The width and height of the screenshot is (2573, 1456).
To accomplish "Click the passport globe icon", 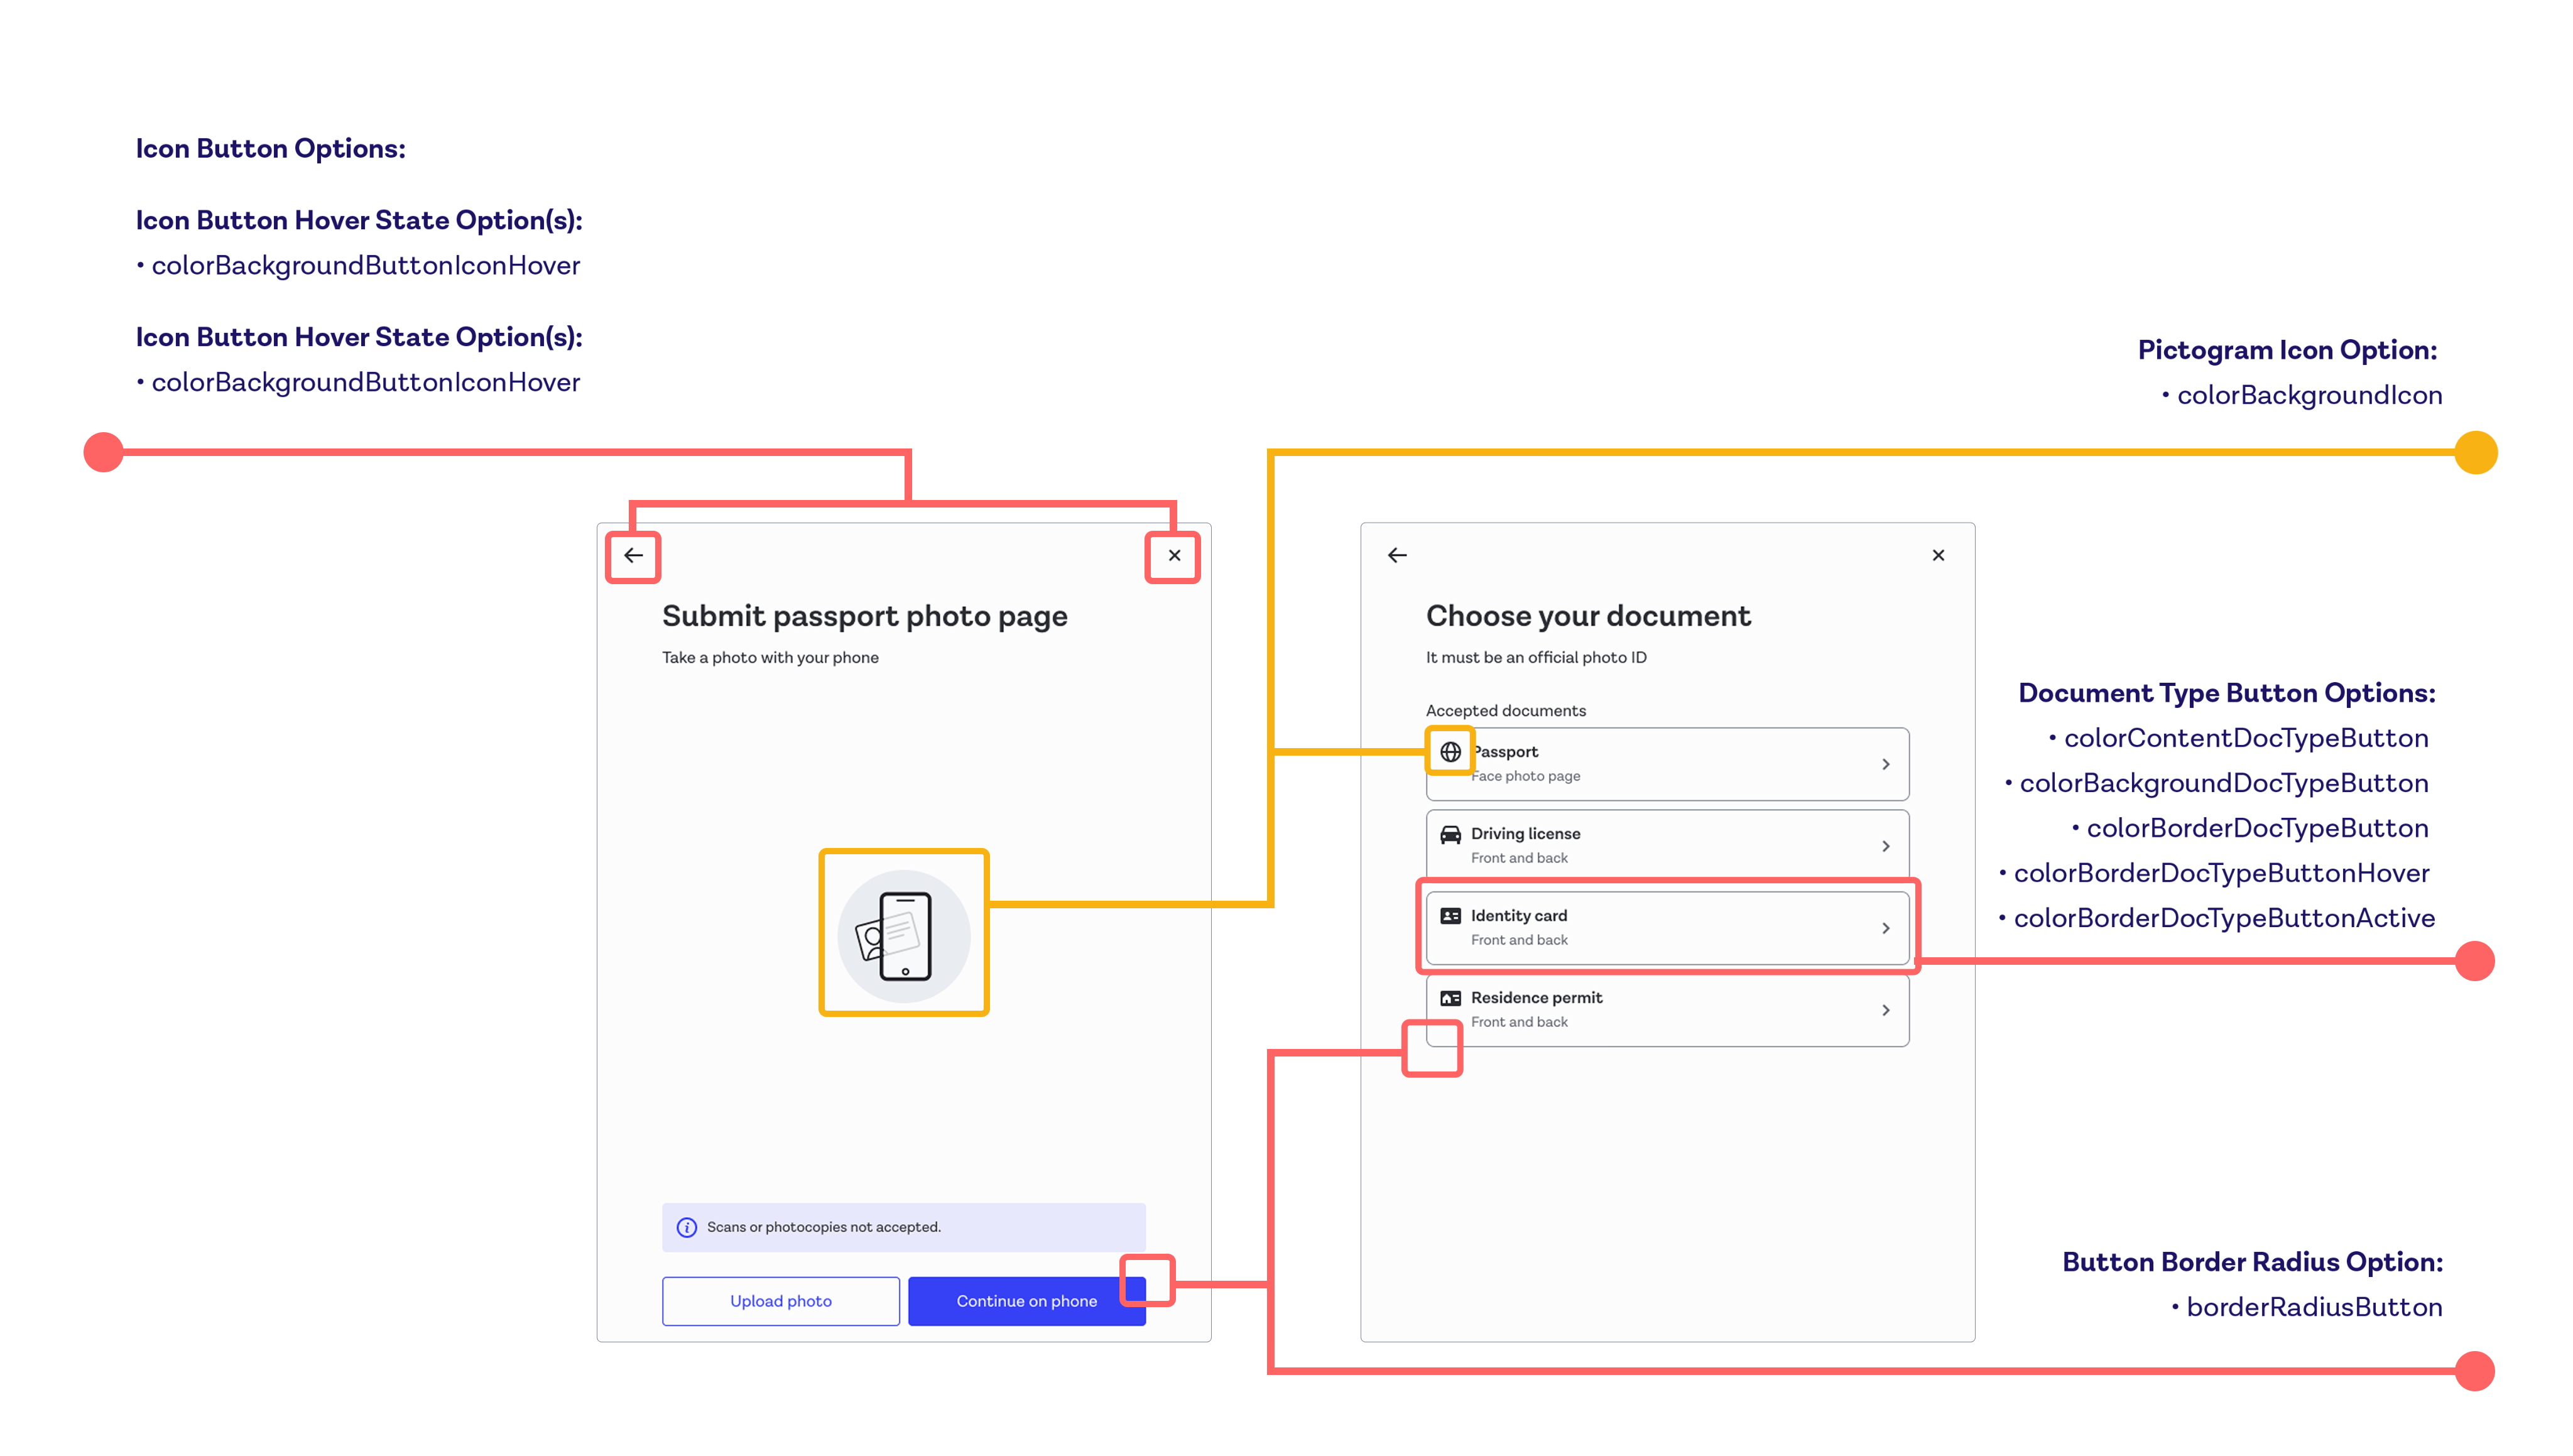I will pyautogui.click(x=1450, y=751).
